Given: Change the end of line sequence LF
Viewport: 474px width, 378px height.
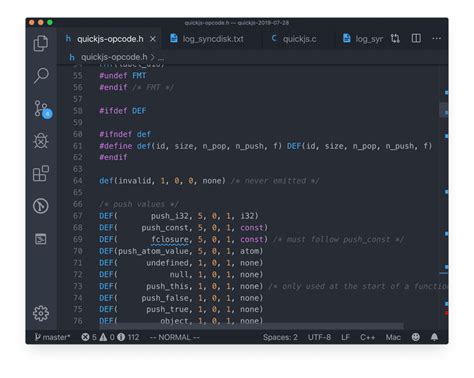Looking at the screenshot, I should [x=345, y=337].
